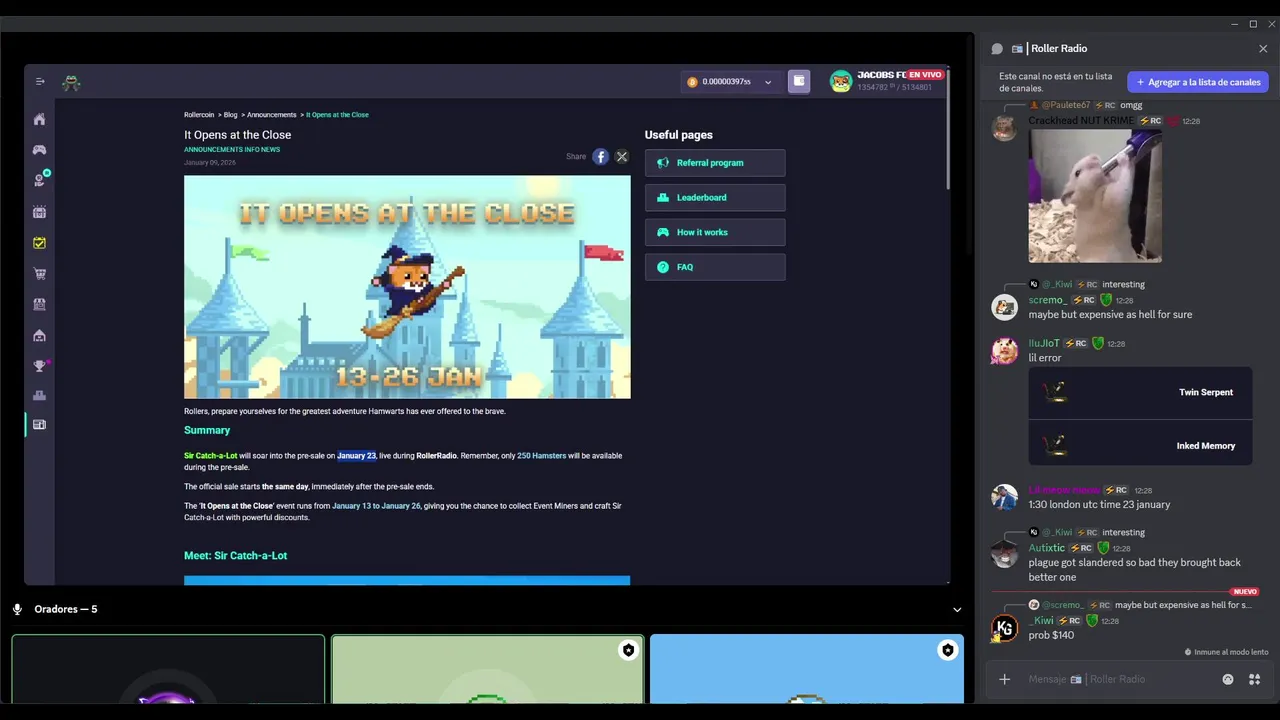This screenshot has height=720, width=1280.
Task: Click the 'Meet: Sir Catch-a-Lot' heading
Action: pos(235,555)
